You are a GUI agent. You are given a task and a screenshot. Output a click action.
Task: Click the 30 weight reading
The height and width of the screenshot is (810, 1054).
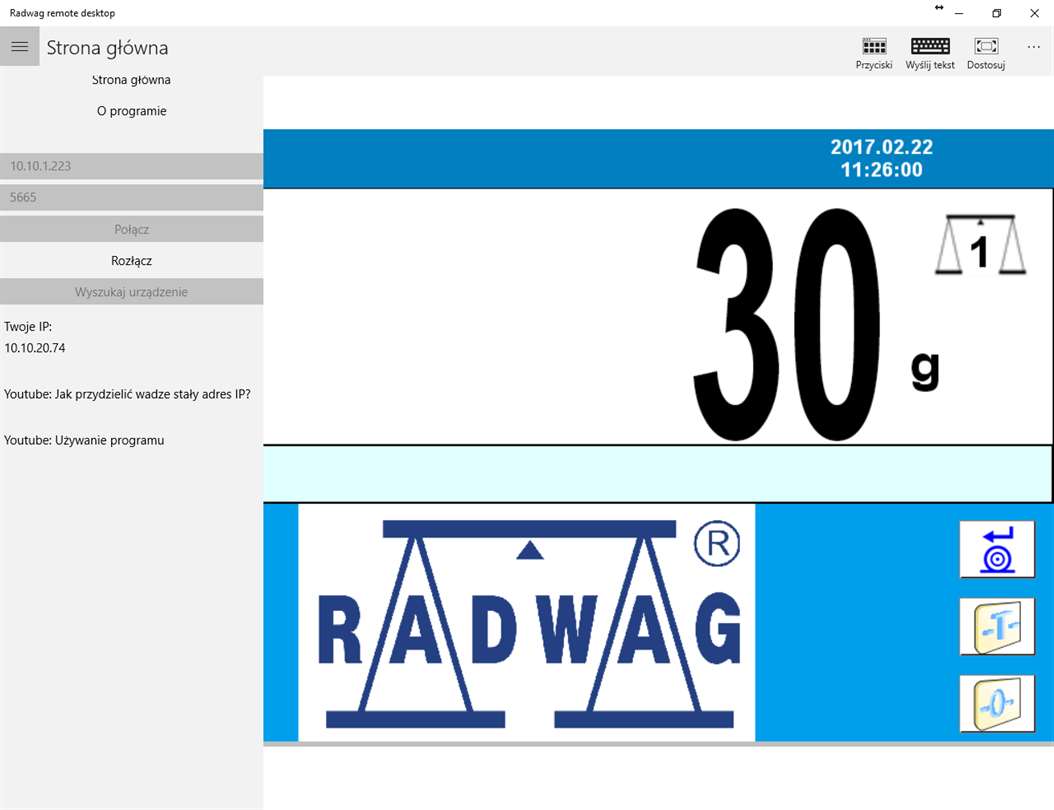[786, 324]
